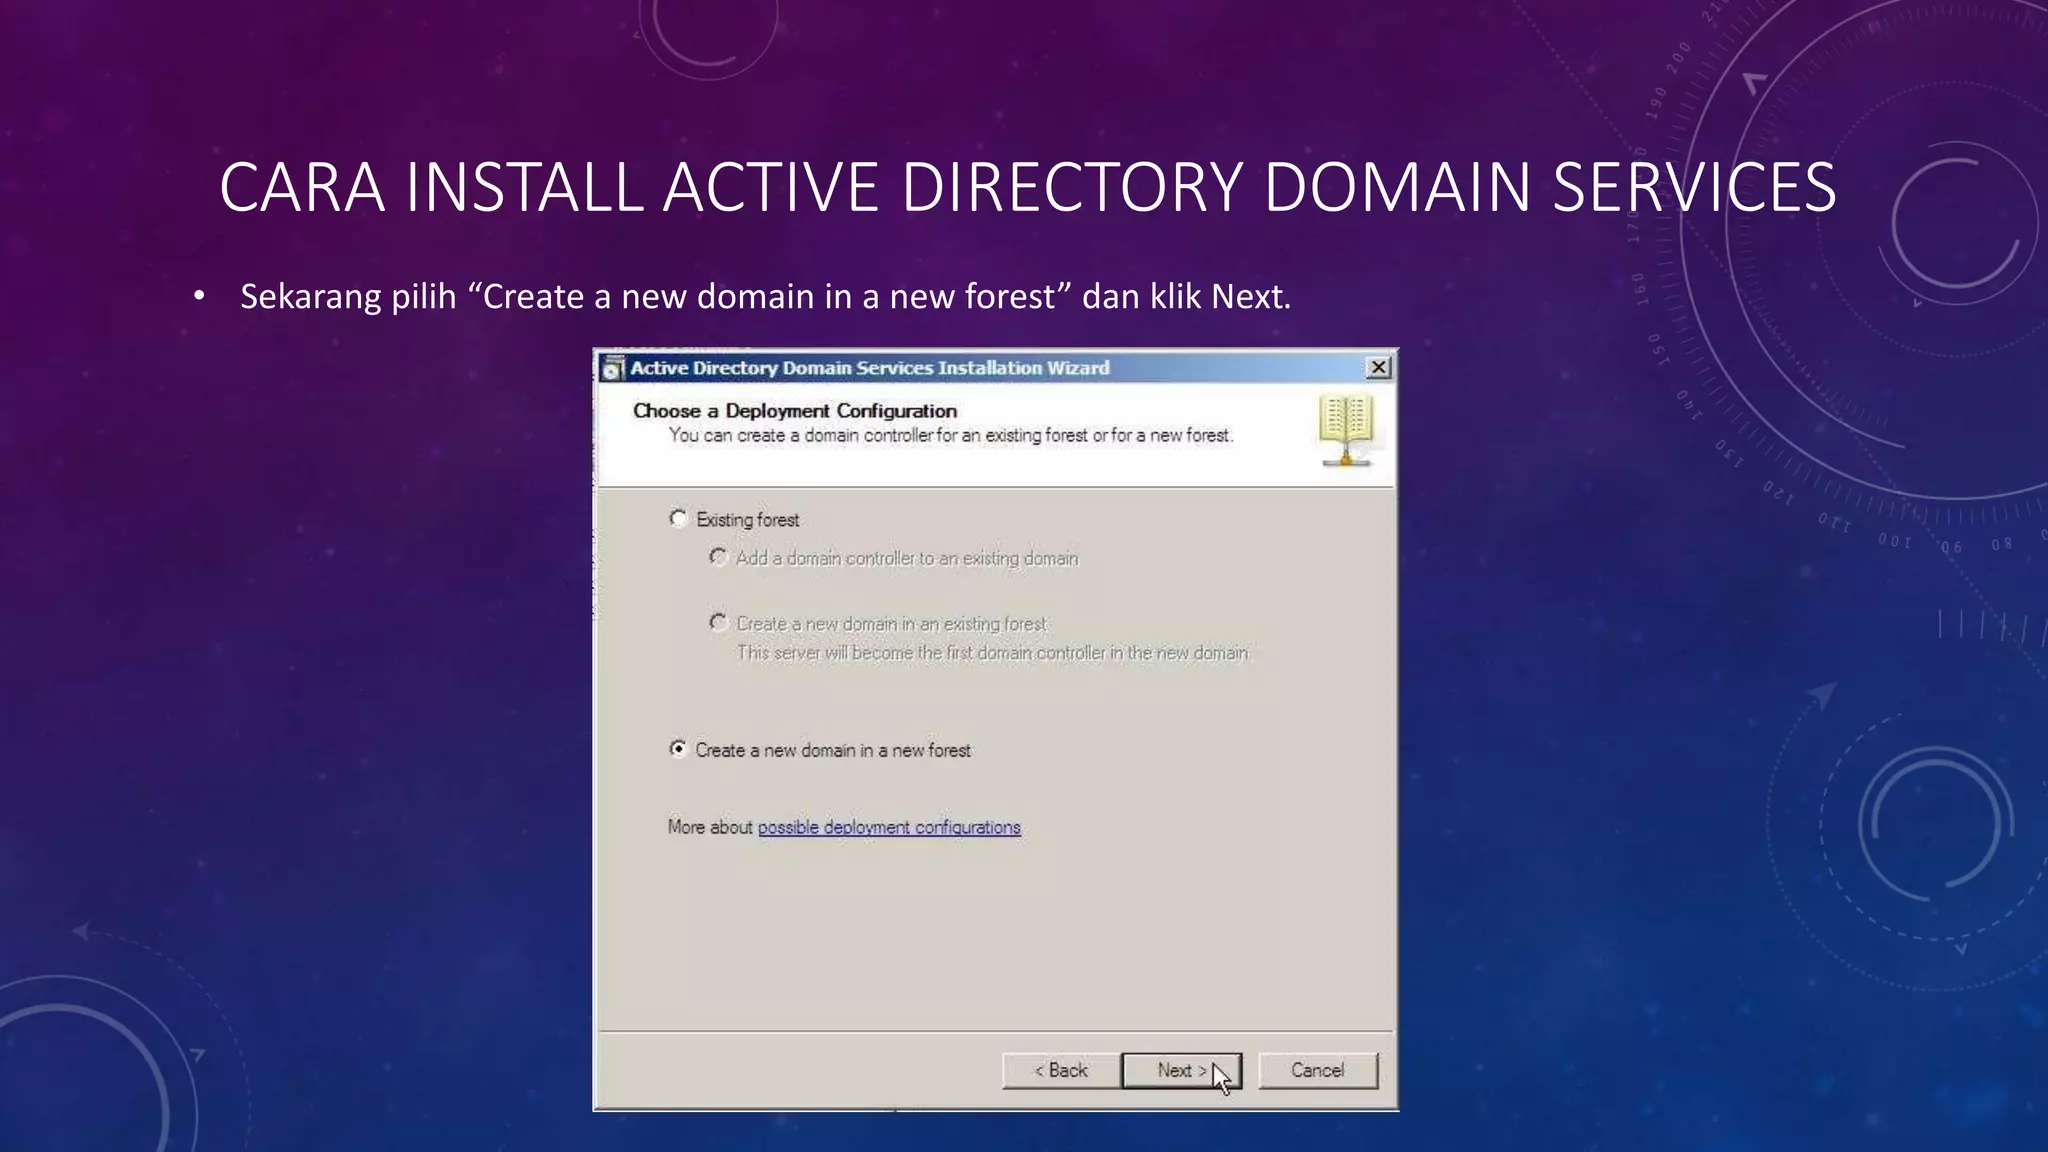
Task: Select Create a new domain in existing forest
Action: coord(718,623)
